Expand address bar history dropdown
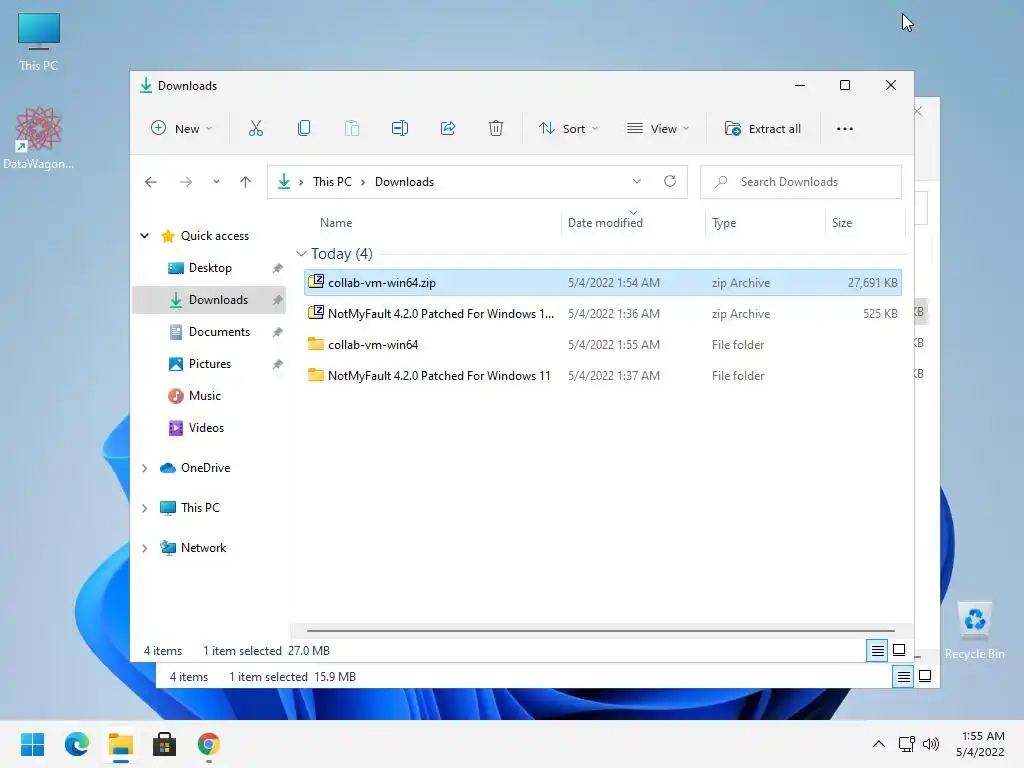Viewport: 1024px width, 768px height. point(637,182)
